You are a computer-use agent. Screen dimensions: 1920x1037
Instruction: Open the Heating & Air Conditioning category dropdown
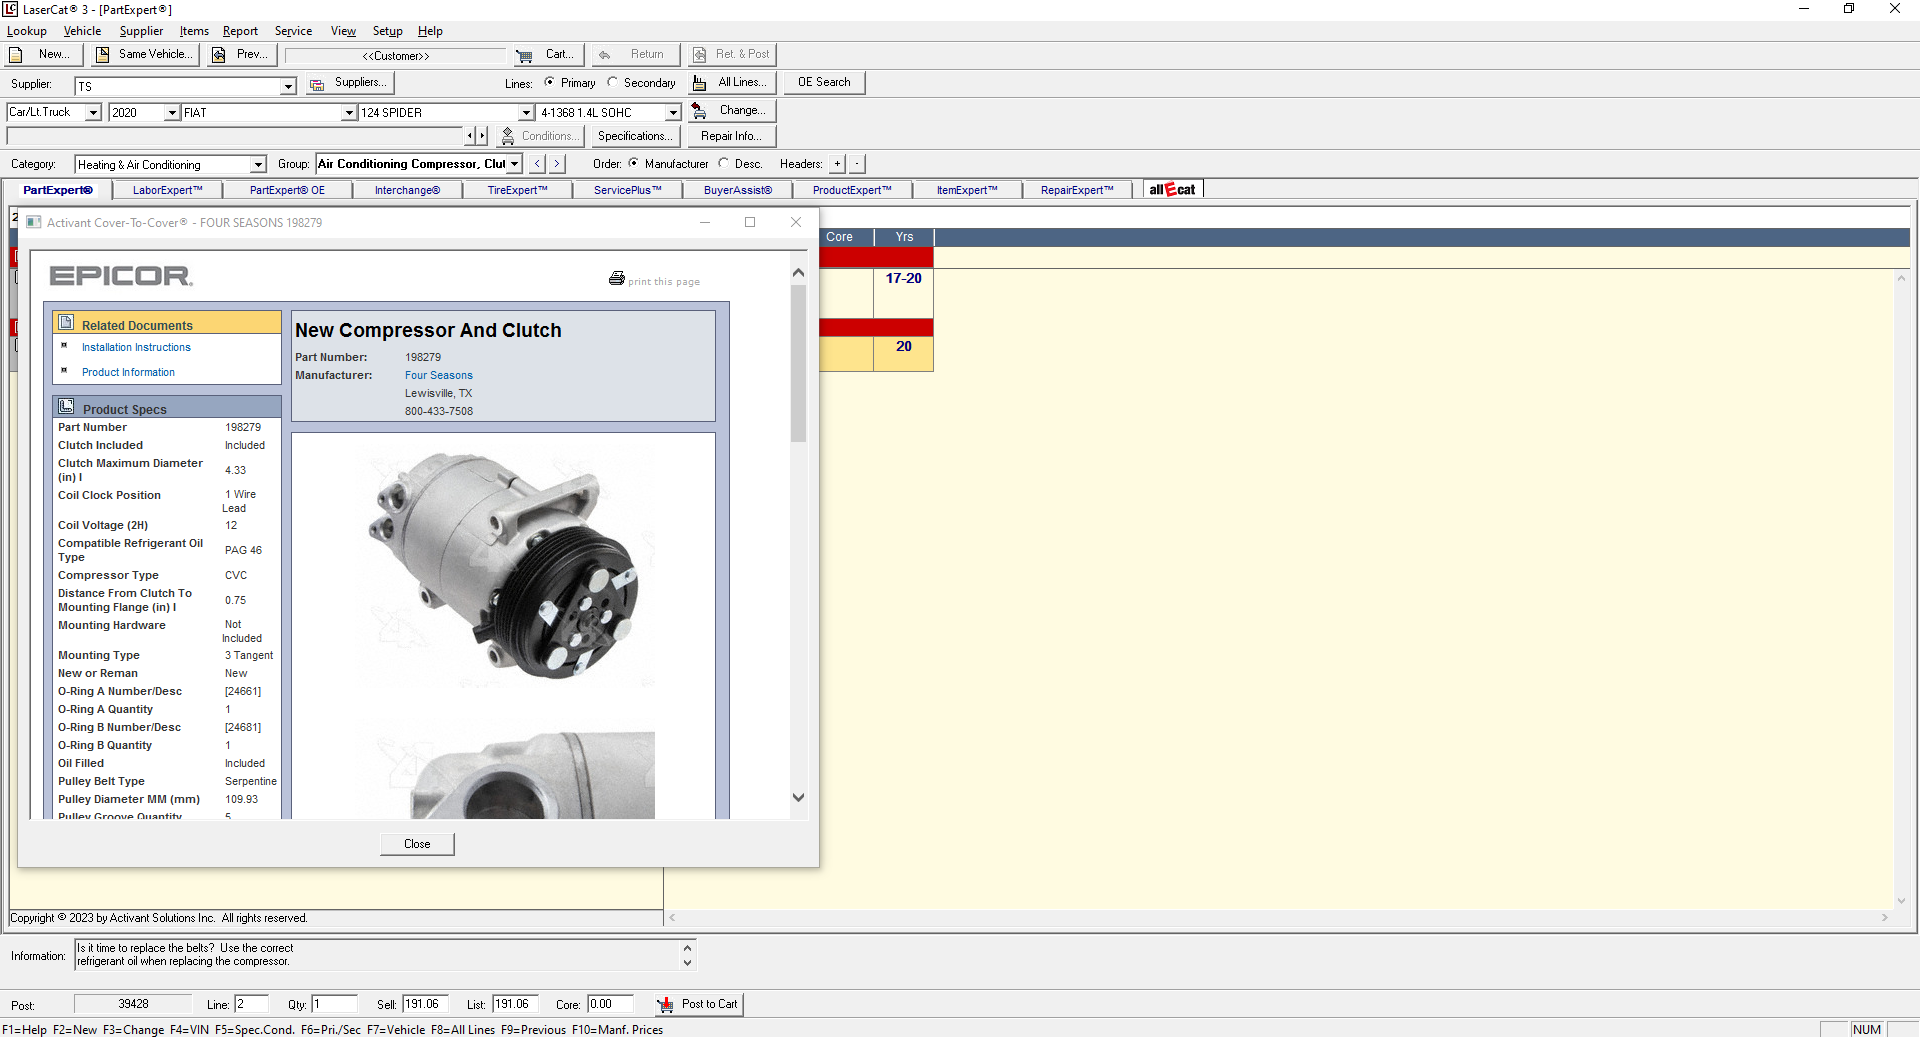[x=258, y=164]
